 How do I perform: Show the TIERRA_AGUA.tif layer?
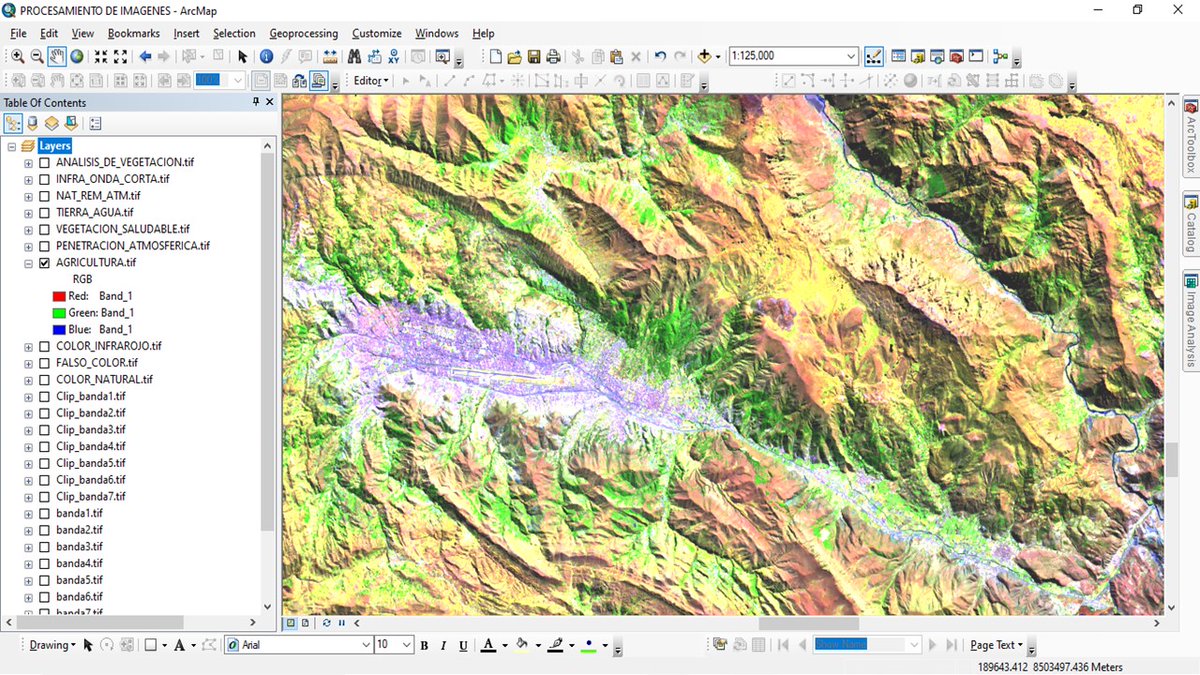(44, 212)
